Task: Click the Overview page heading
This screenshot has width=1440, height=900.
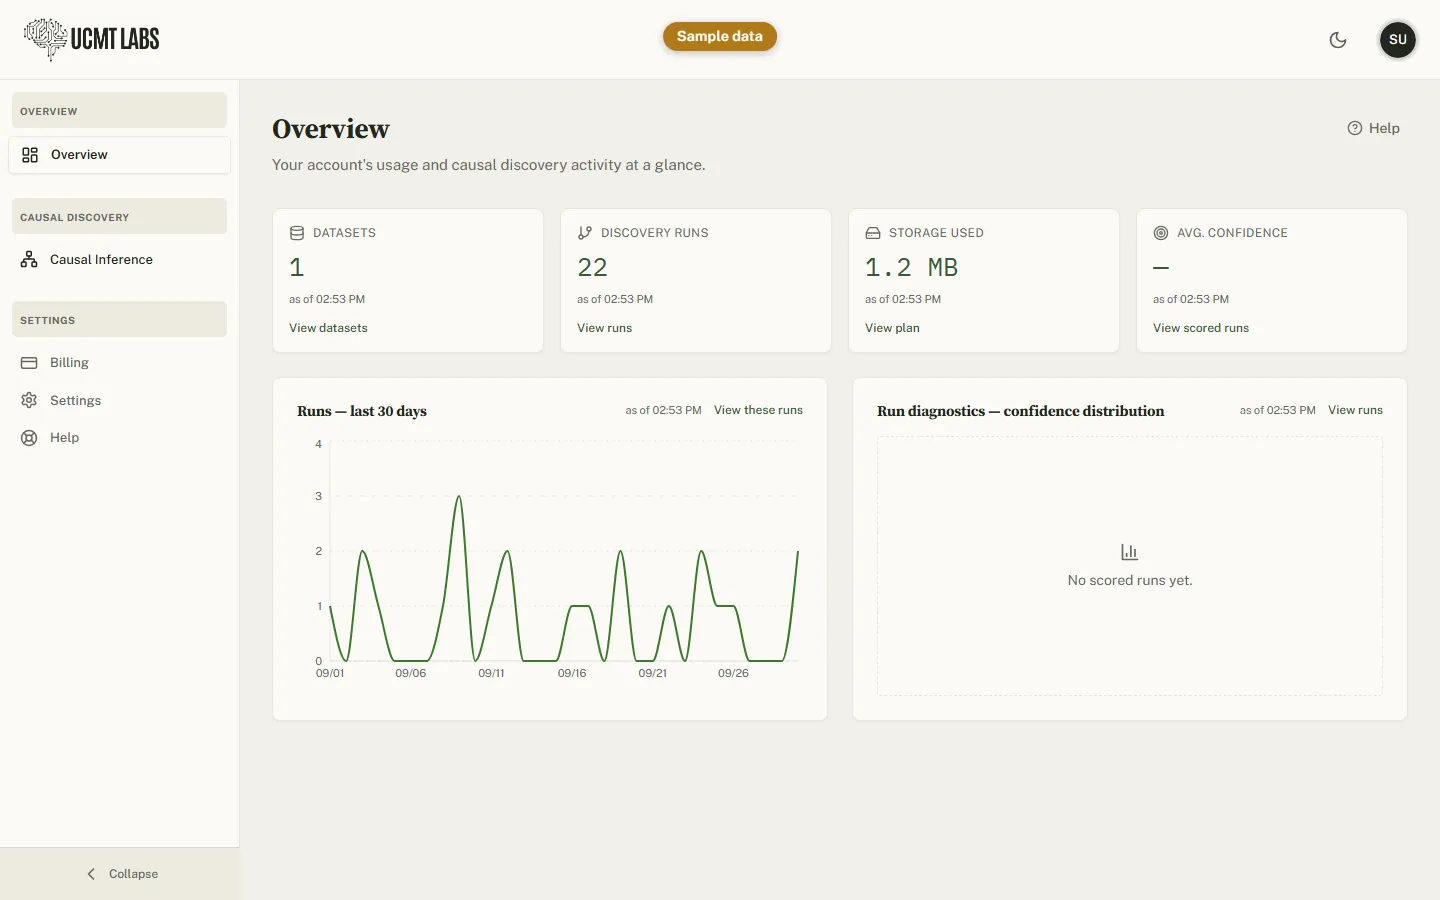Action: (331, 129)
